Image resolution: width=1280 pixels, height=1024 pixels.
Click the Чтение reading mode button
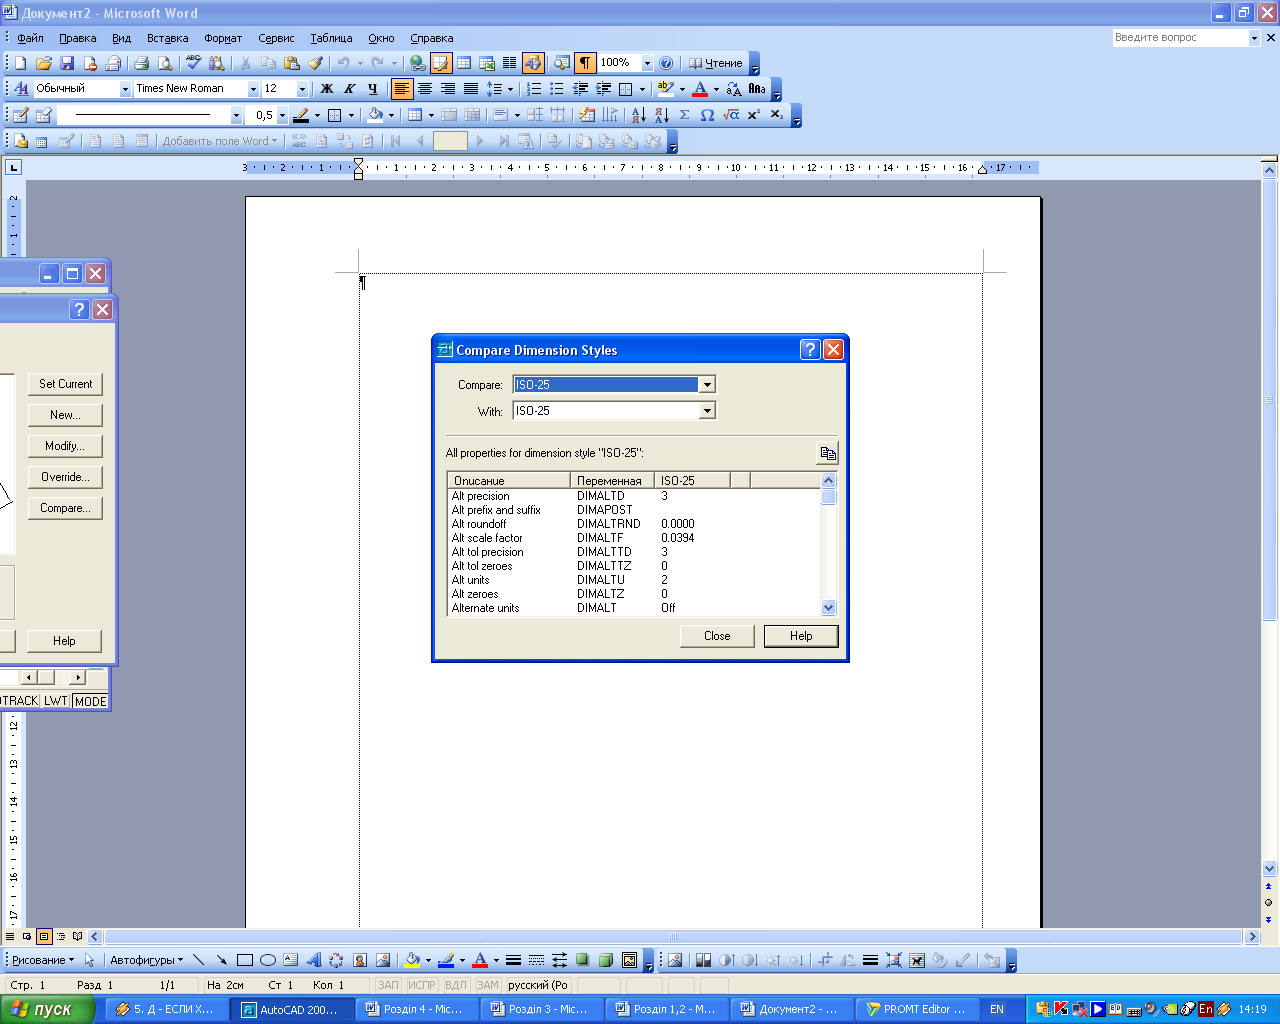click(x=716, y=63)
